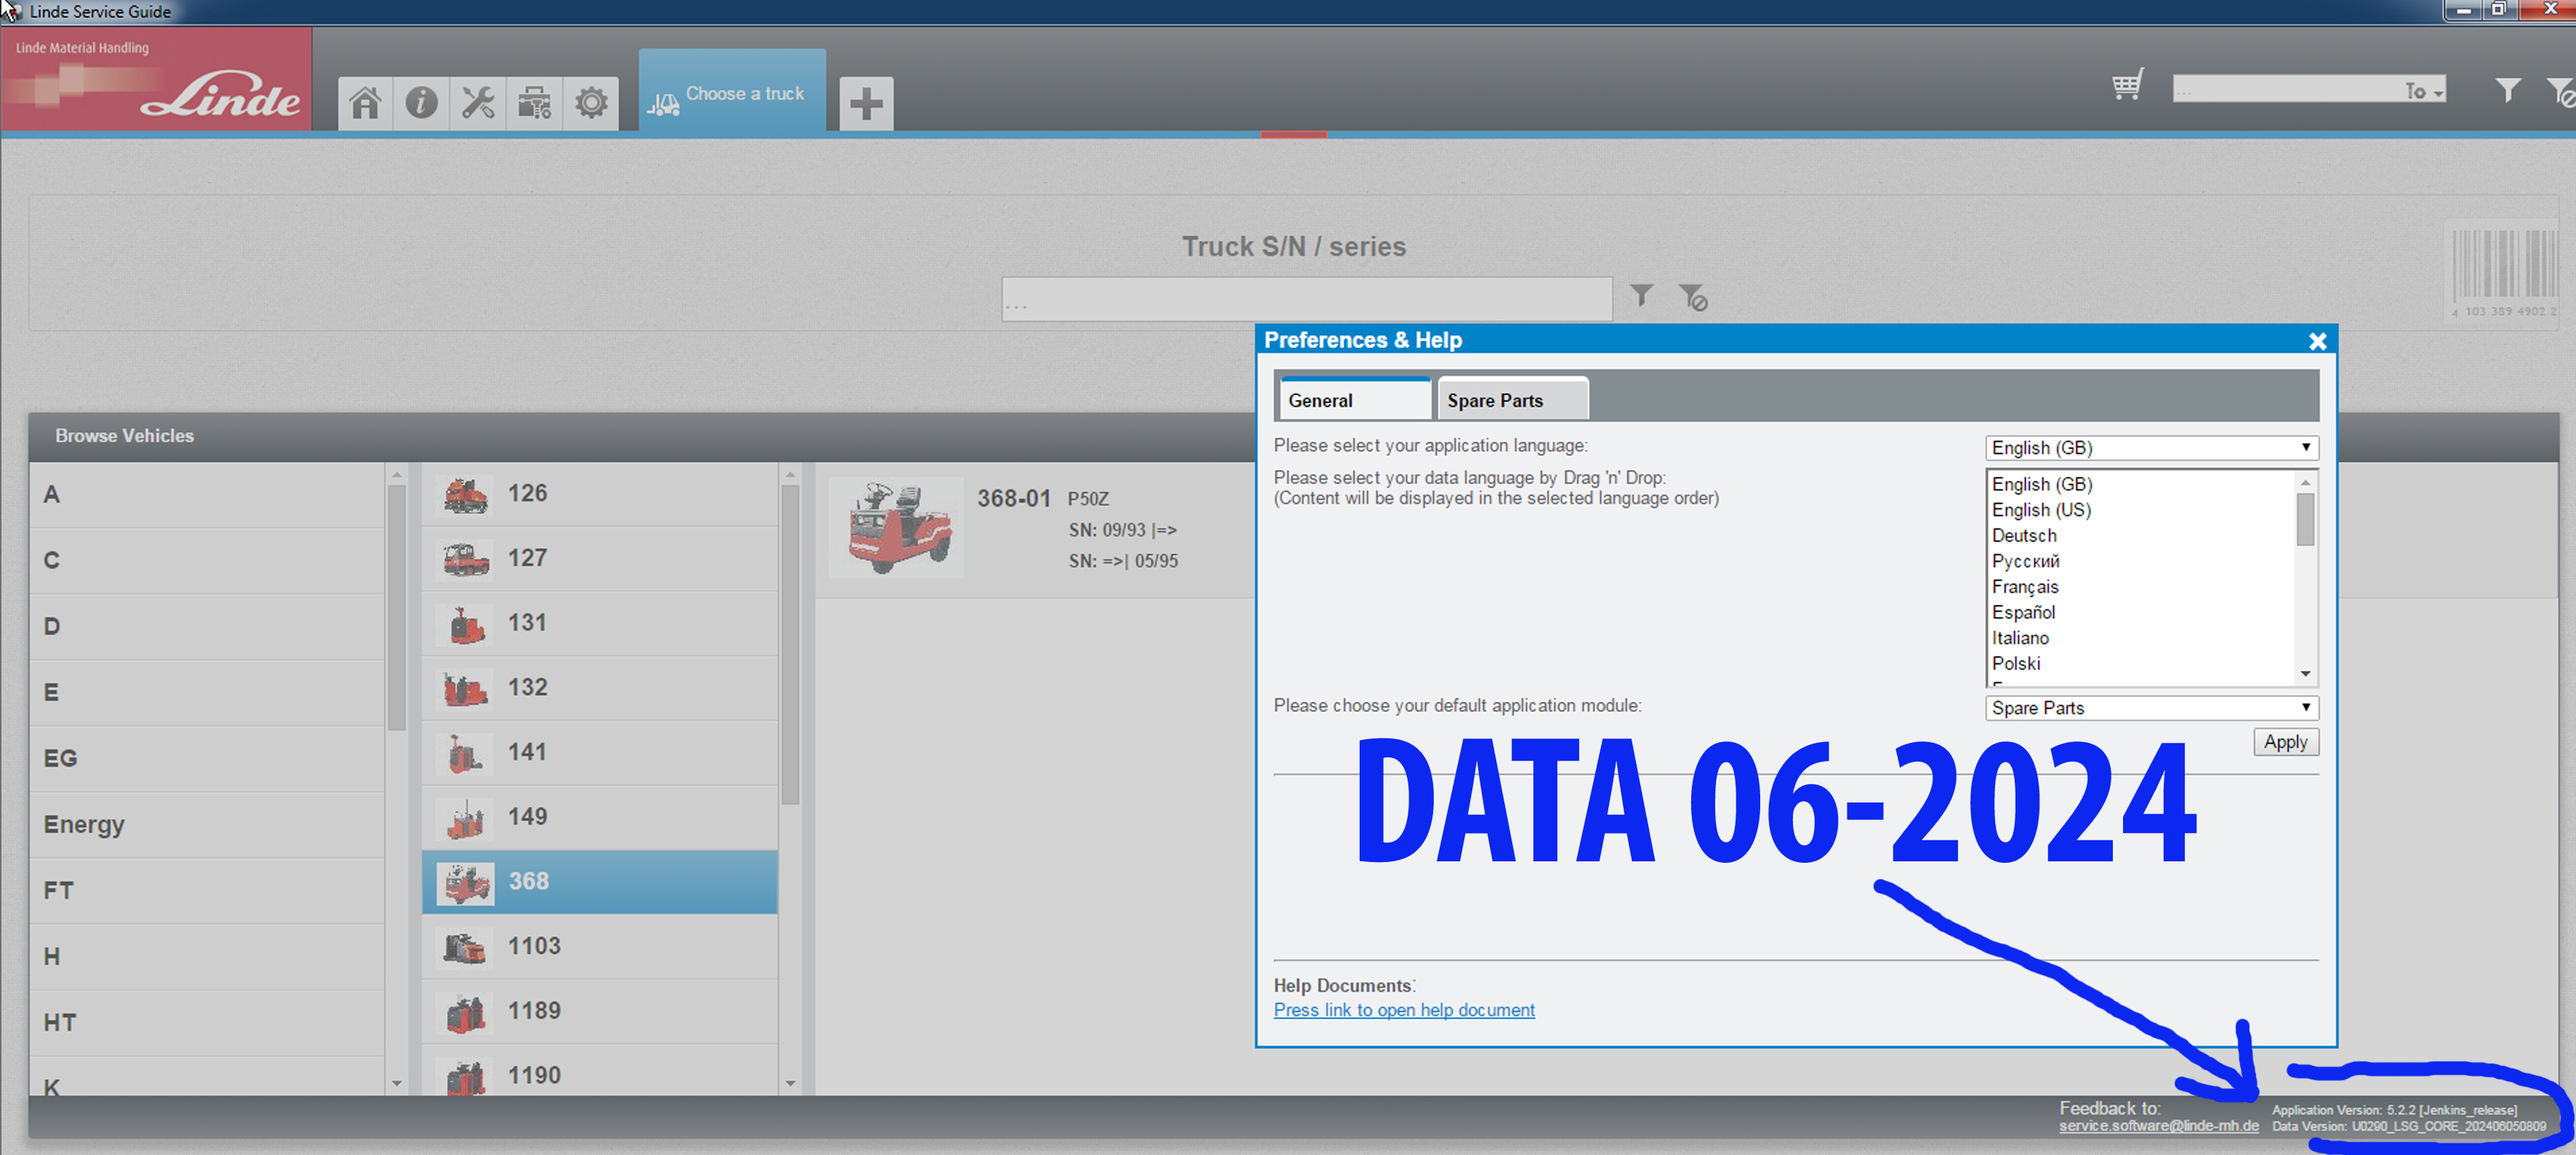2576x1155 pixels.
Task: Select Deutsch in data language list
Action: pos(2024,535)
